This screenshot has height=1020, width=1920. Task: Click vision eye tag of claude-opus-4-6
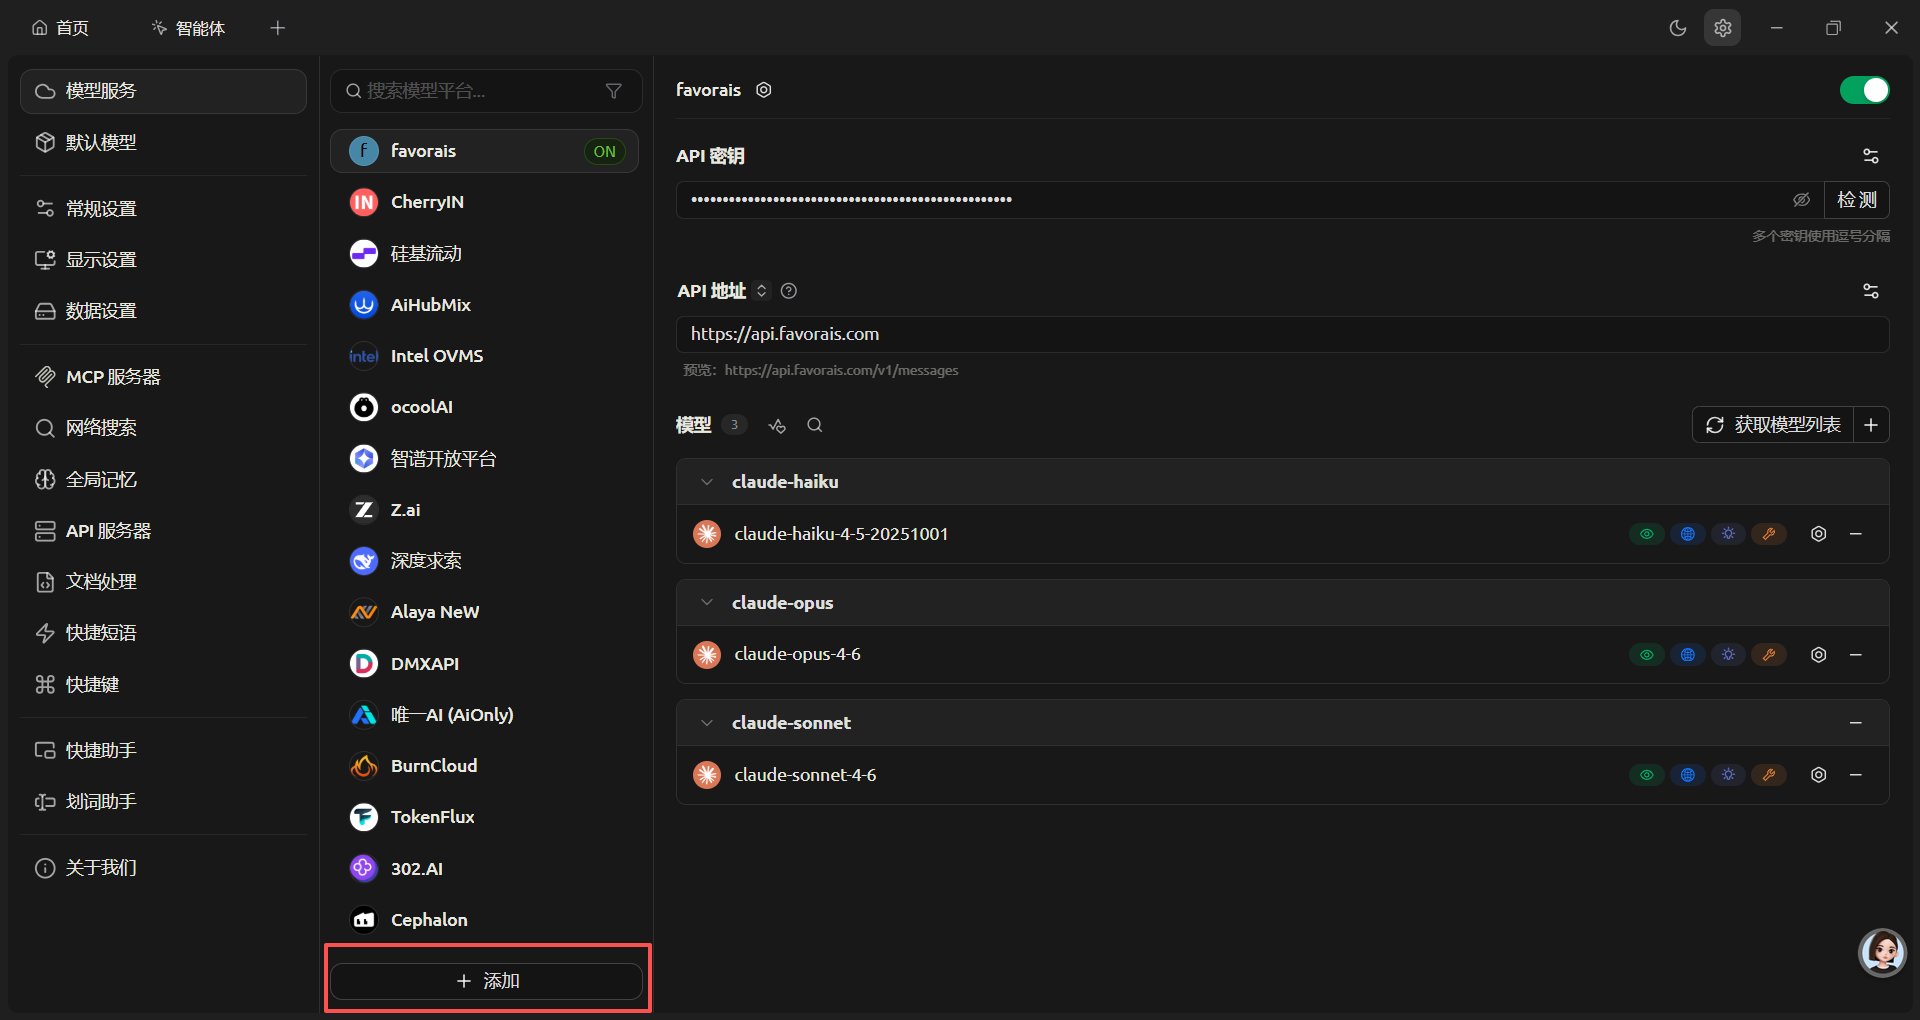pyautogui.click(x=1647, y=655)
